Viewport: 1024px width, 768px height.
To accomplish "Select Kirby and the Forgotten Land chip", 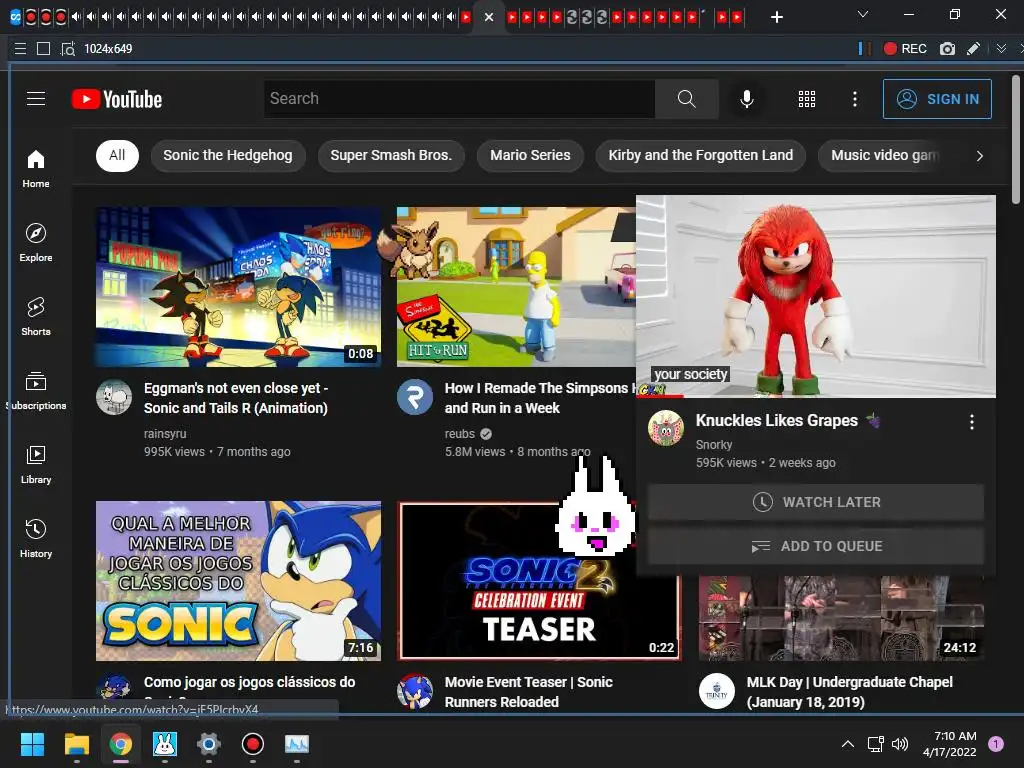I will click(x=701, y=155).
